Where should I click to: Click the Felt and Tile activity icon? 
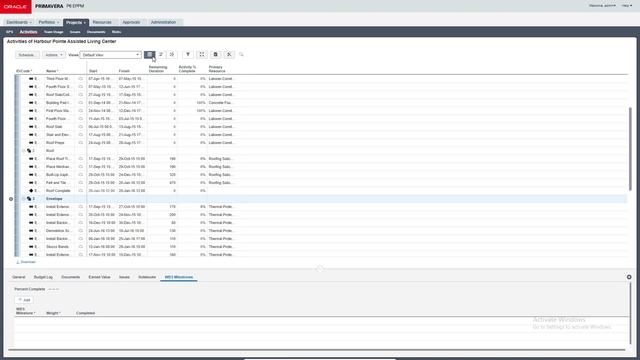tap(31, 183)
